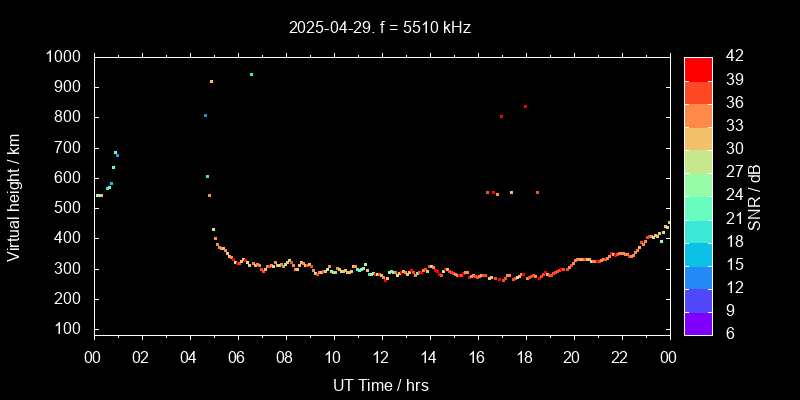
Task: Click the yellow-green 27–30 dB colorbar segment
Action: pyautogui.click(x=698, y=160)
